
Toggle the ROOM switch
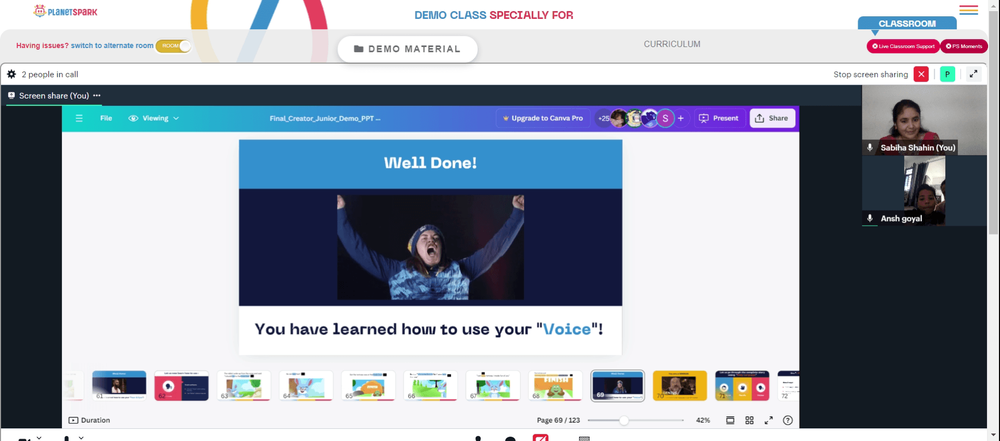(173, 46)
